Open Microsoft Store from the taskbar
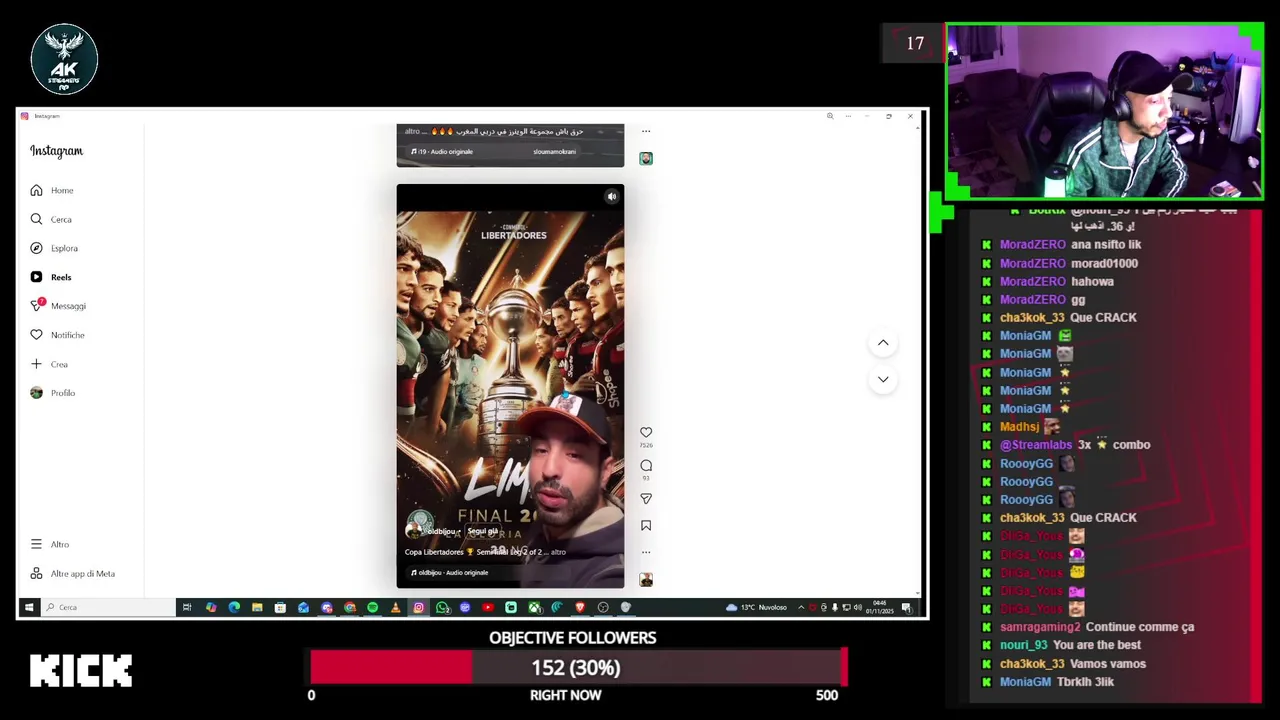Image resolution: width=1280 pixels, height=720 pixels. (280, 607)
